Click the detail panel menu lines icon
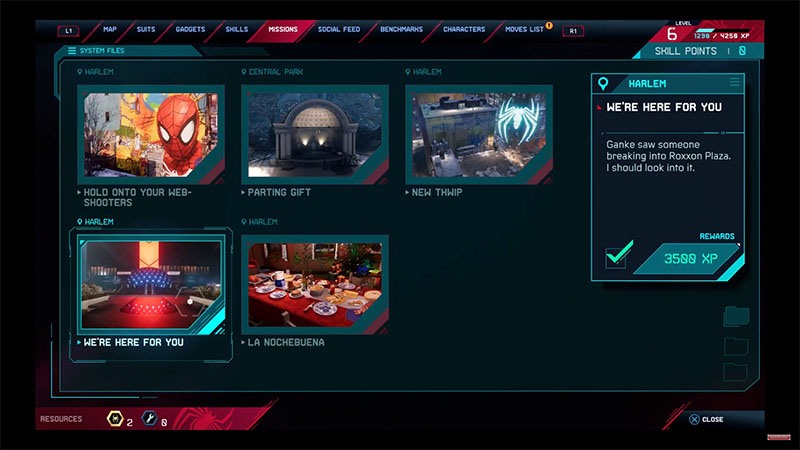This screenshot has height=450, width=800. 734,82
